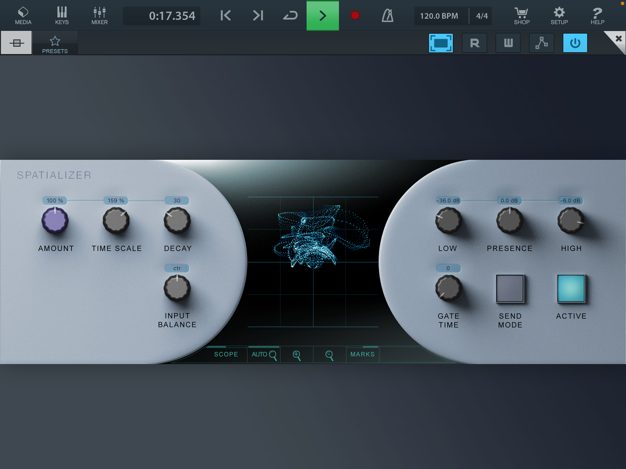Open the Help menu
This screenshot has height=469, width=626.
coord(597,15)
